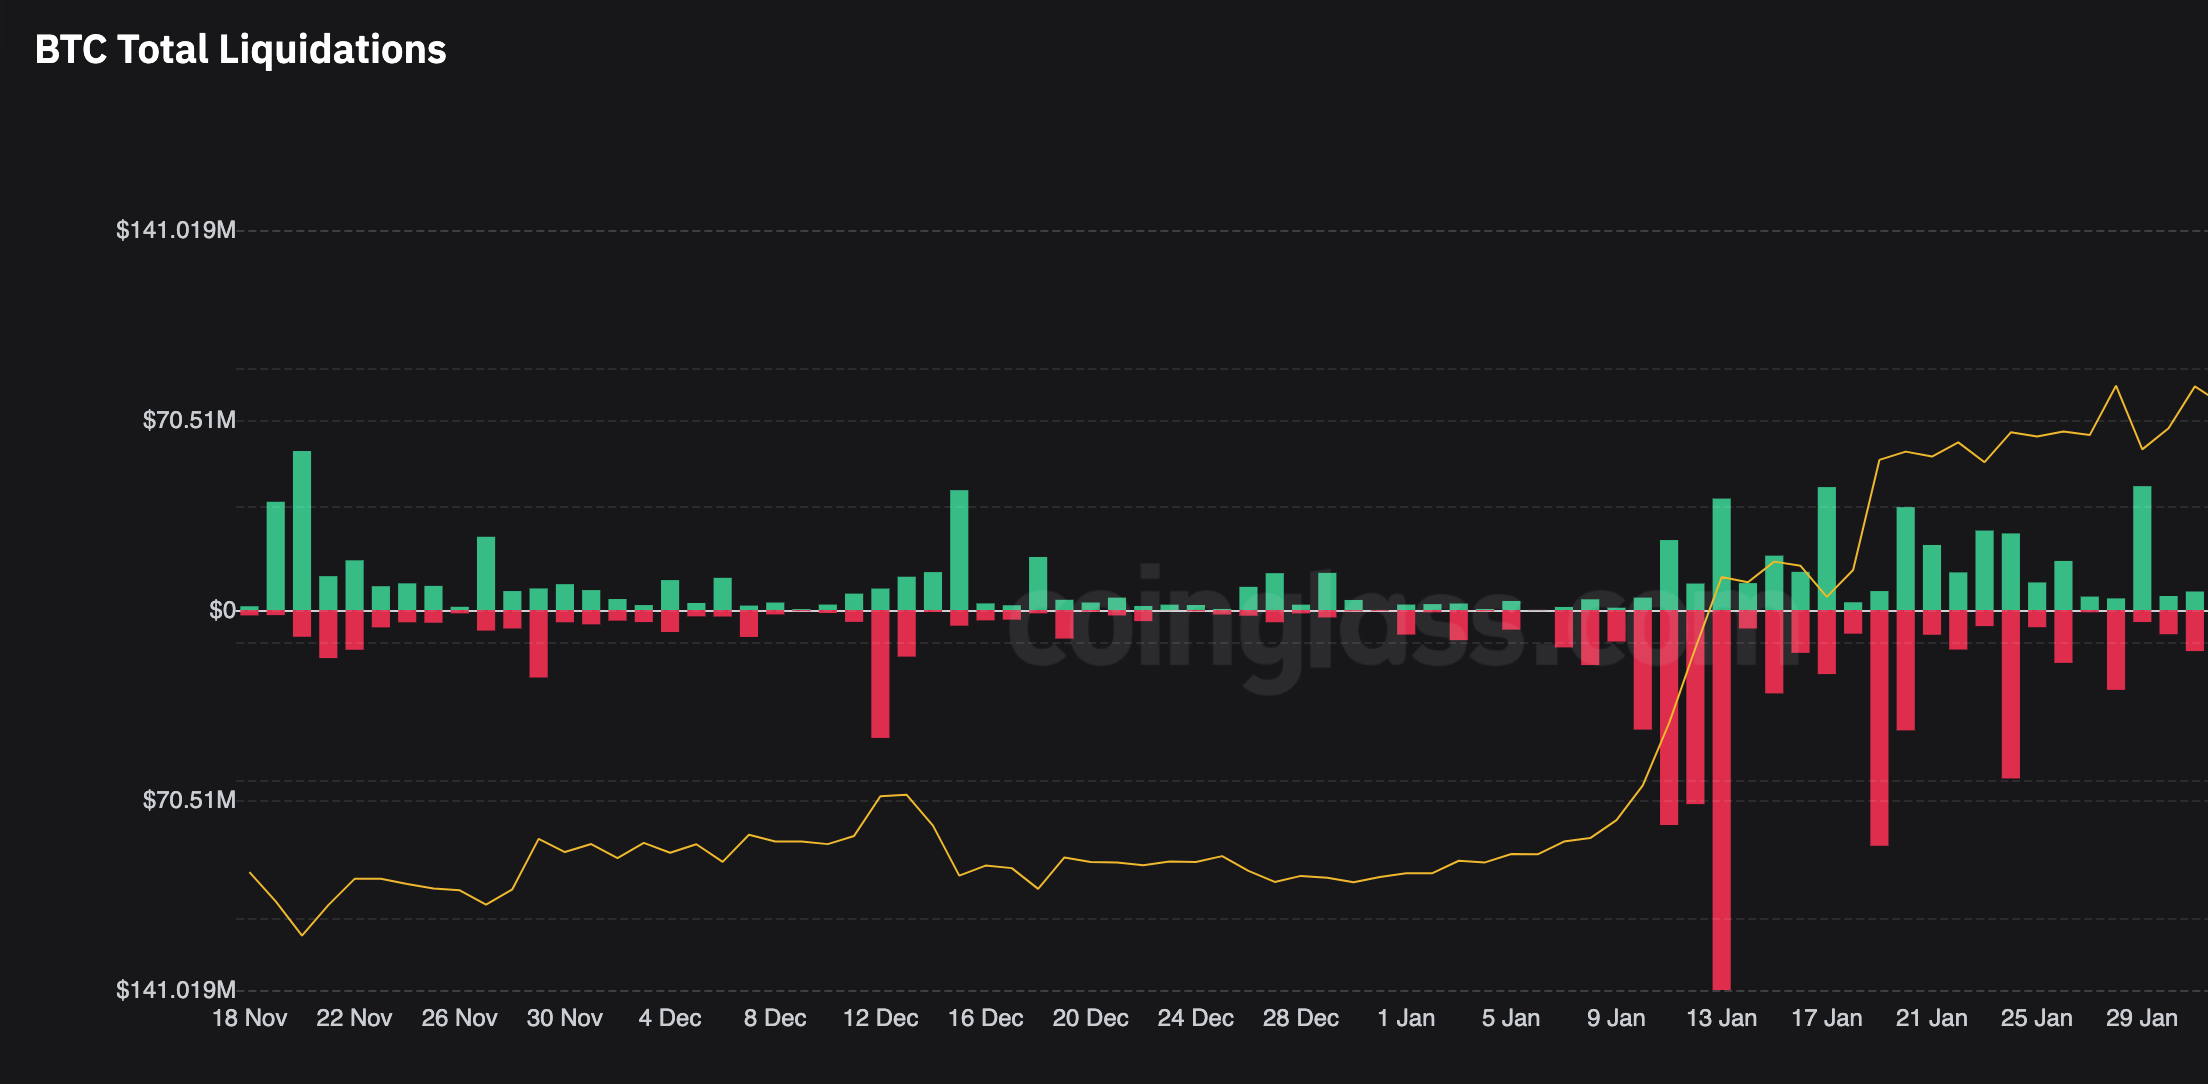Click the 26 Nov date label
Image resolution: width=2208 pixels, height=1084 pixels.
click(459, 1018)
